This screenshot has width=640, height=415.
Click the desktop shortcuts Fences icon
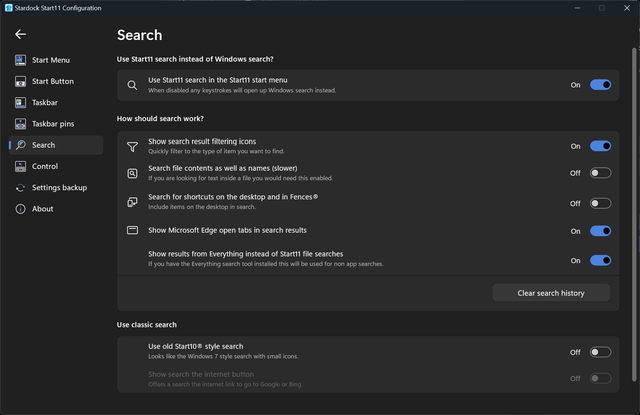pos(132,202)
